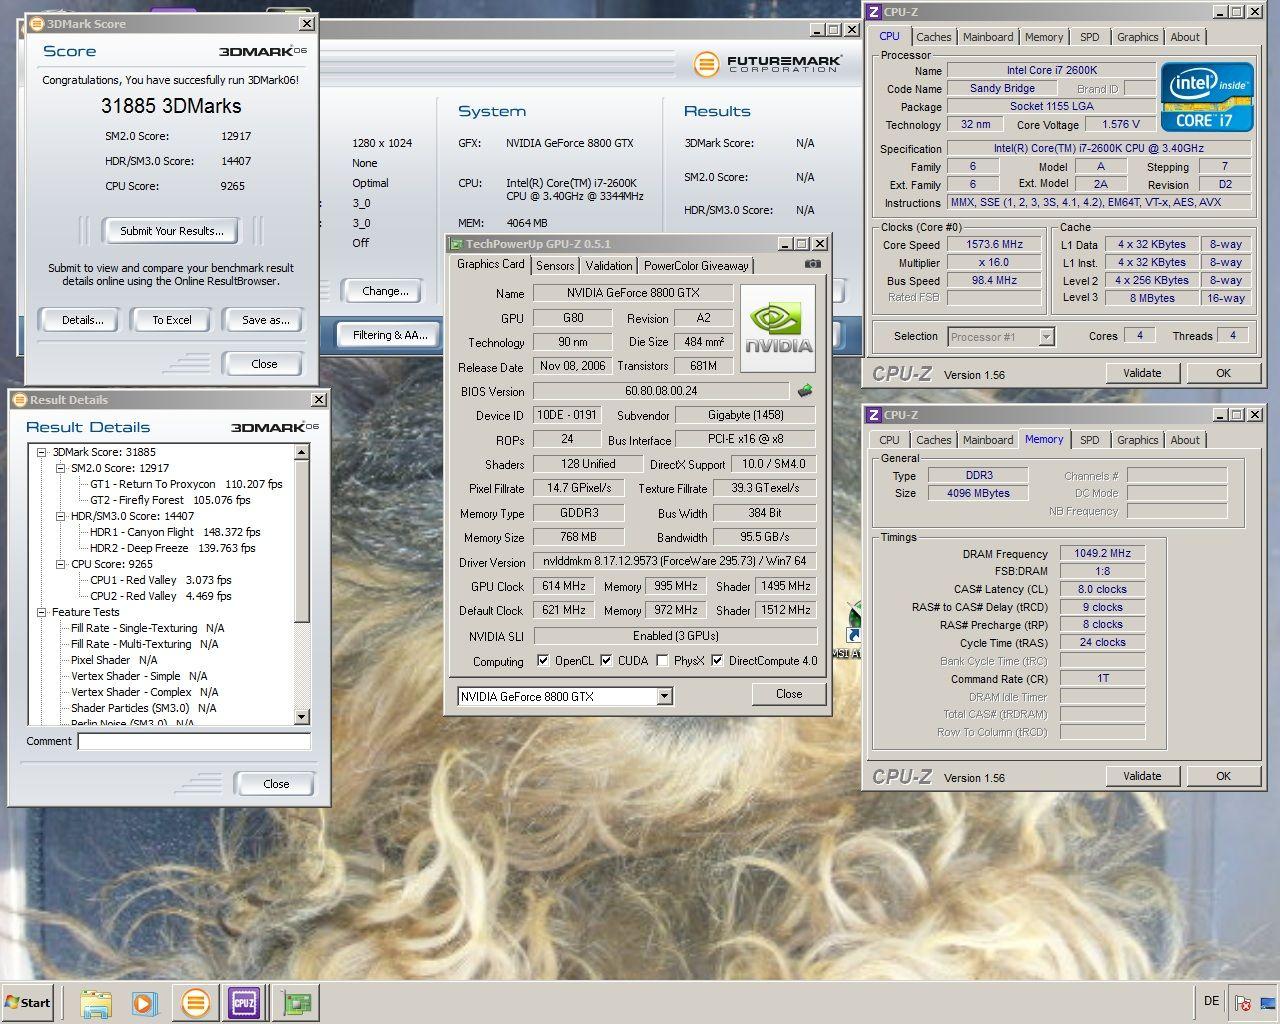Click the Action Center flag tray icon
Screen dimensions: 1280x1024
coord(1243,1003)
